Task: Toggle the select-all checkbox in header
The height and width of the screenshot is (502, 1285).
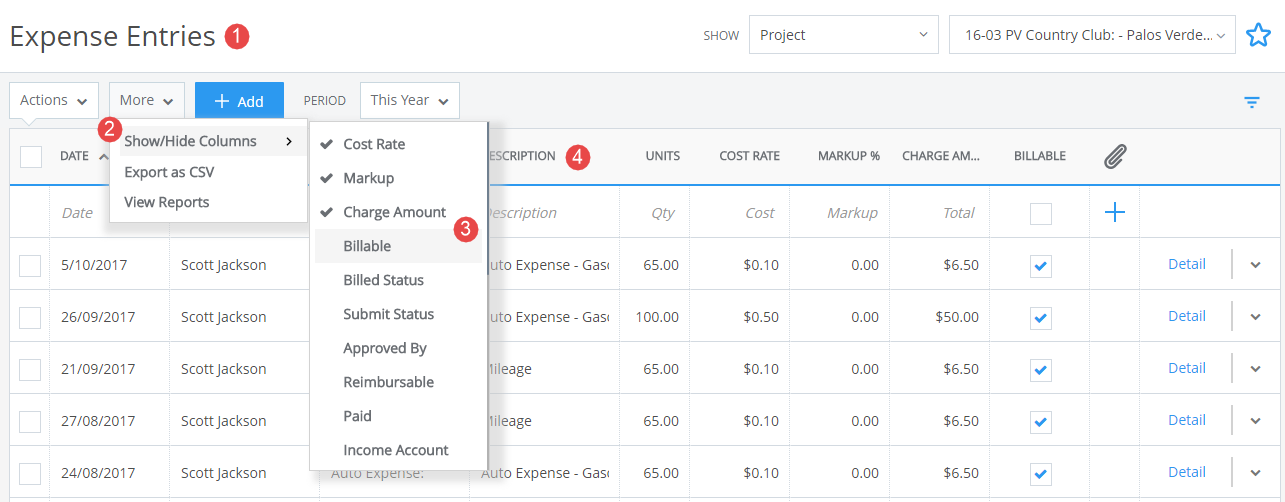Action: (31, 156)
